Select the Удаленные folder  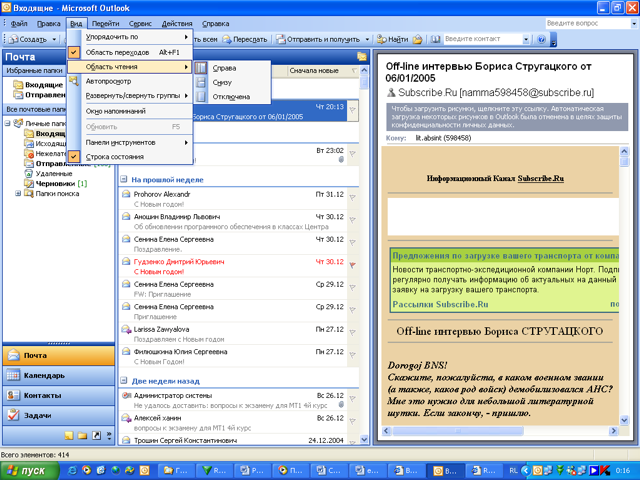(54, 173)
